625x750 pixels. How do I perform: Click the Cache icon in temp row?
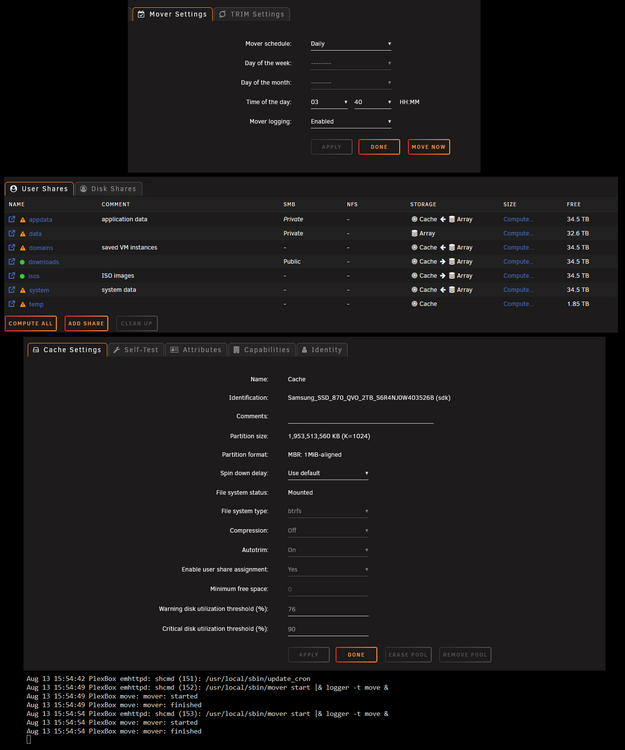tap(414, 304)
